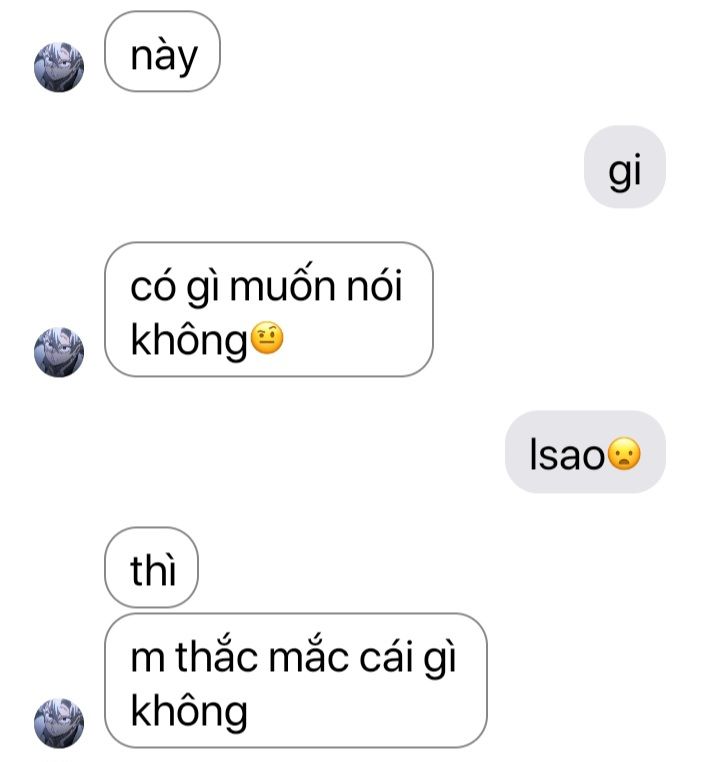Tap the avatar beside the "này" message

(x=59, y=67)
